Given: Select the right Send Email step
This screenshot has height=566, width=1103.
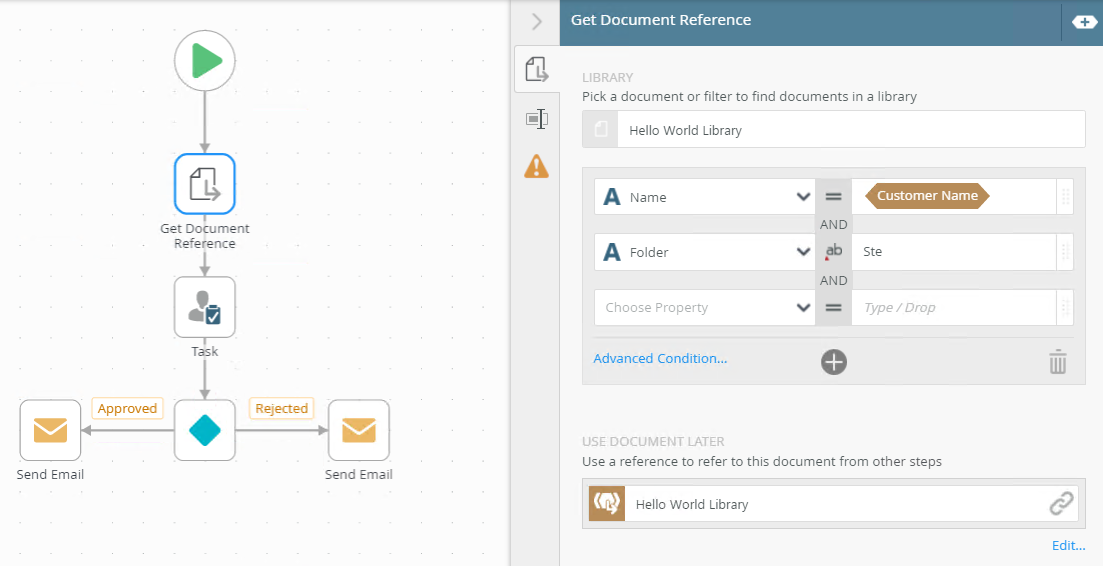Looking at the screenshot, I should click(x=358, y=430).
